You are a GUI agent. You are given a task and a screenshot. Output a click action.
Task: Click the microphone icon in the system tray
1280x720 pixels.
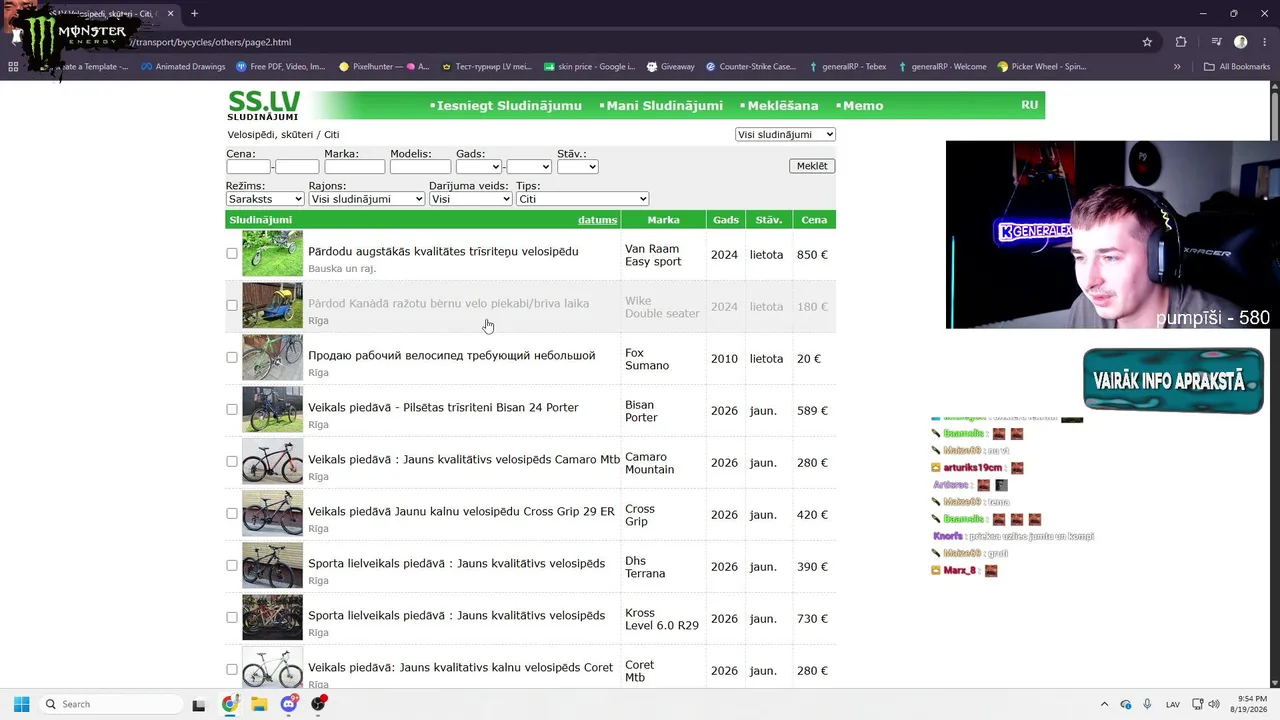click(1148, 704)
